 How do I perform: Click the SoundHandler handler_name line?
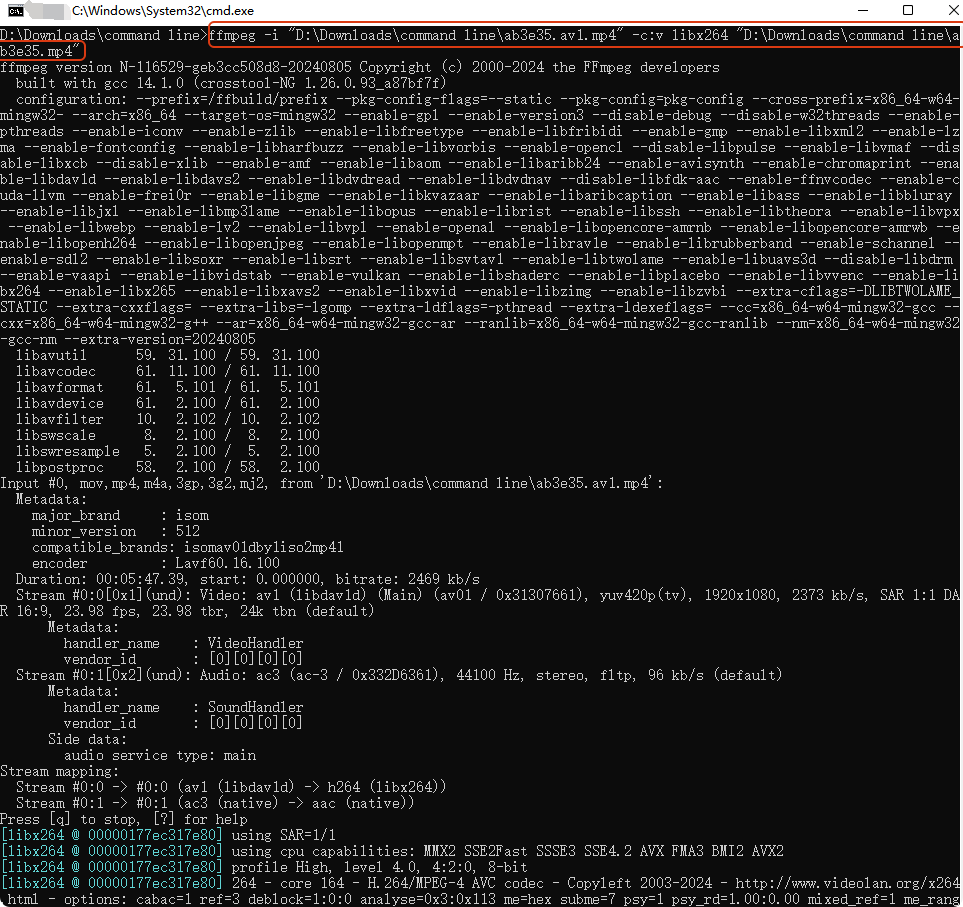[x=183, y=707]
